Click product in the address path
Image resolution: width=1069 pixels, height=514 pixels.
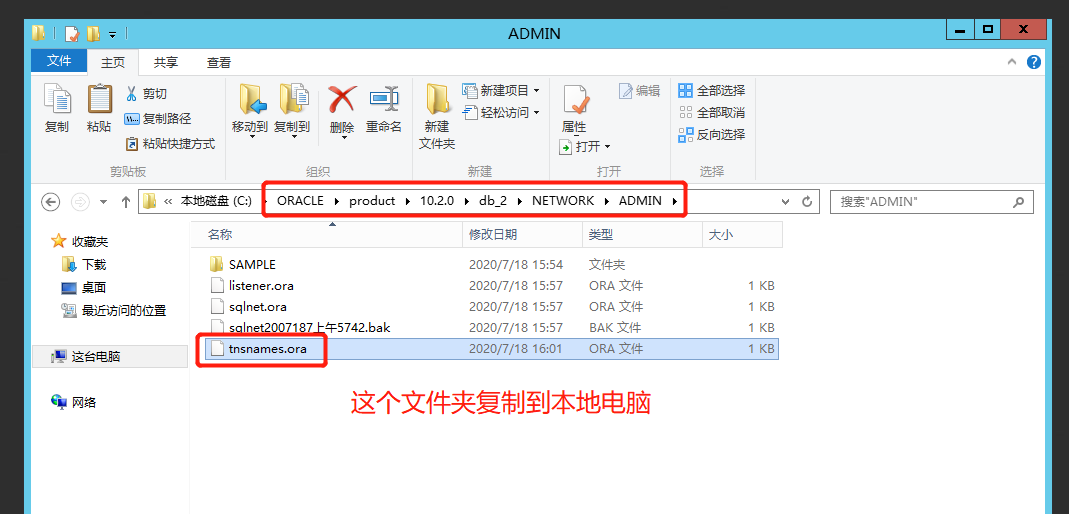pos(372,201)
